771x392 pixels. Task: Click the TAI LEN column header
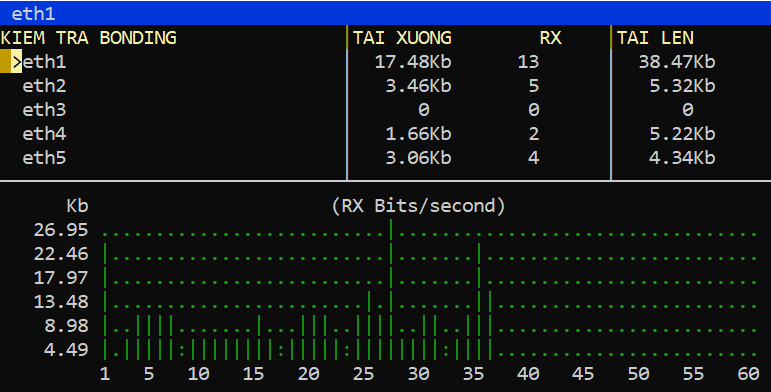[655, 38]
